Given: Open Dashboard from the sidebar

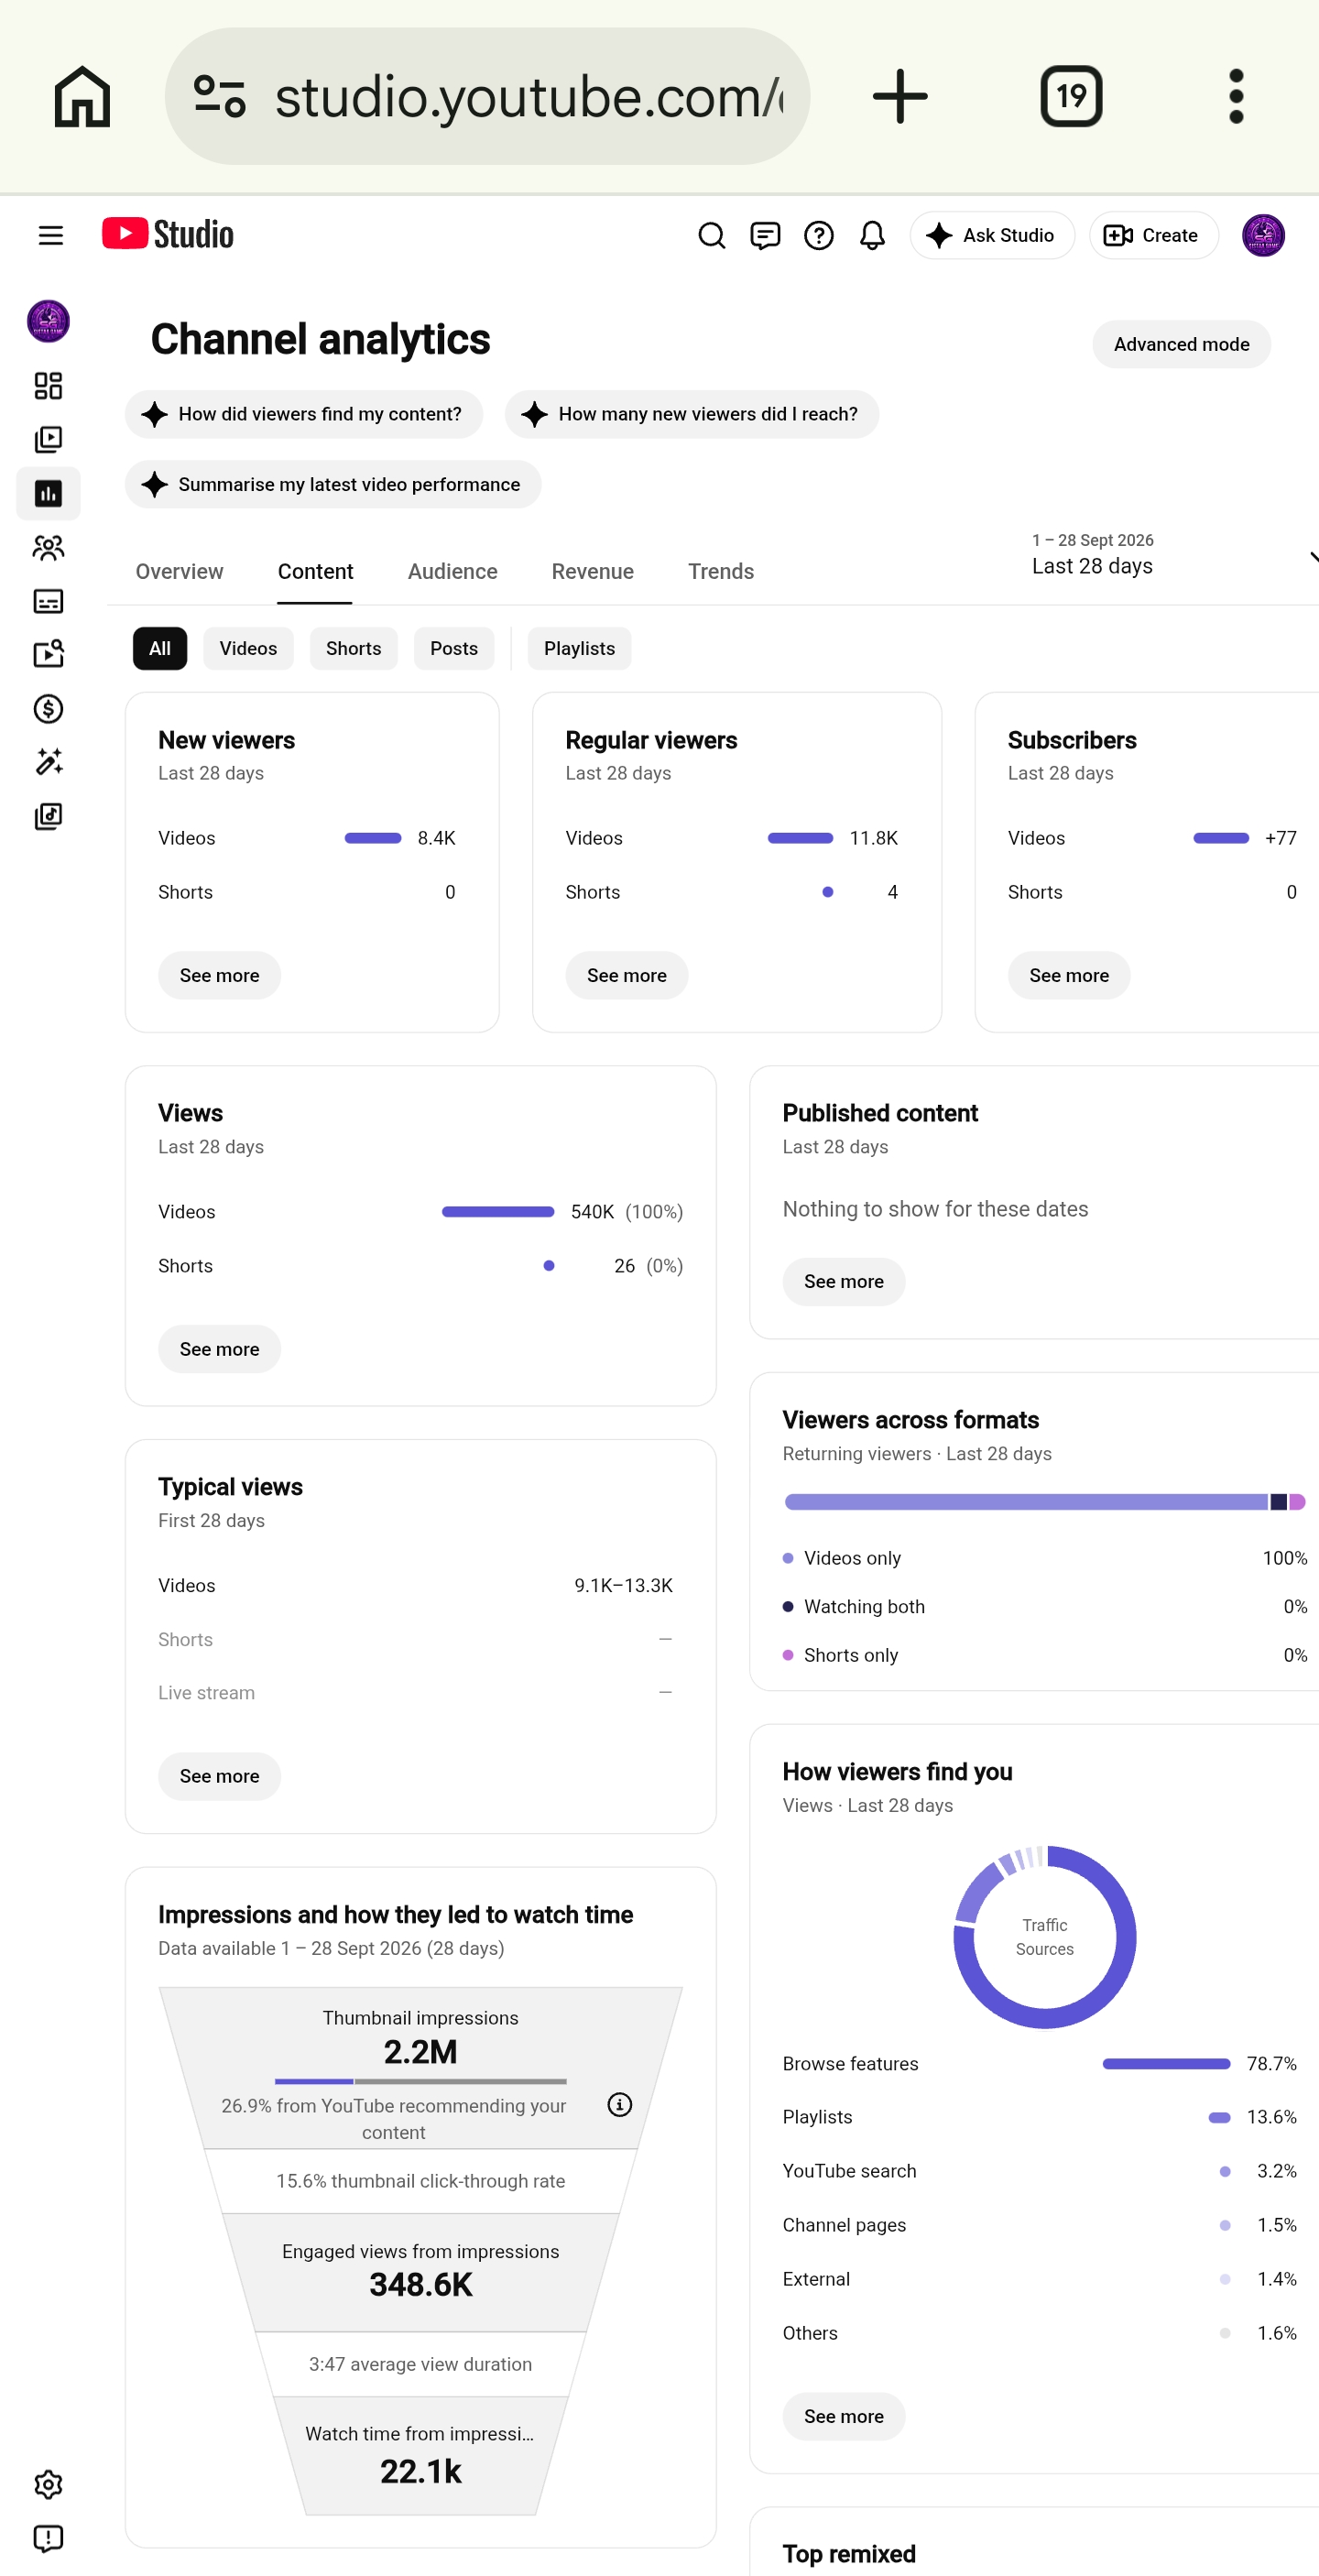Looking at the screenshot, I should pyautogui.click(x=48, y=386).
